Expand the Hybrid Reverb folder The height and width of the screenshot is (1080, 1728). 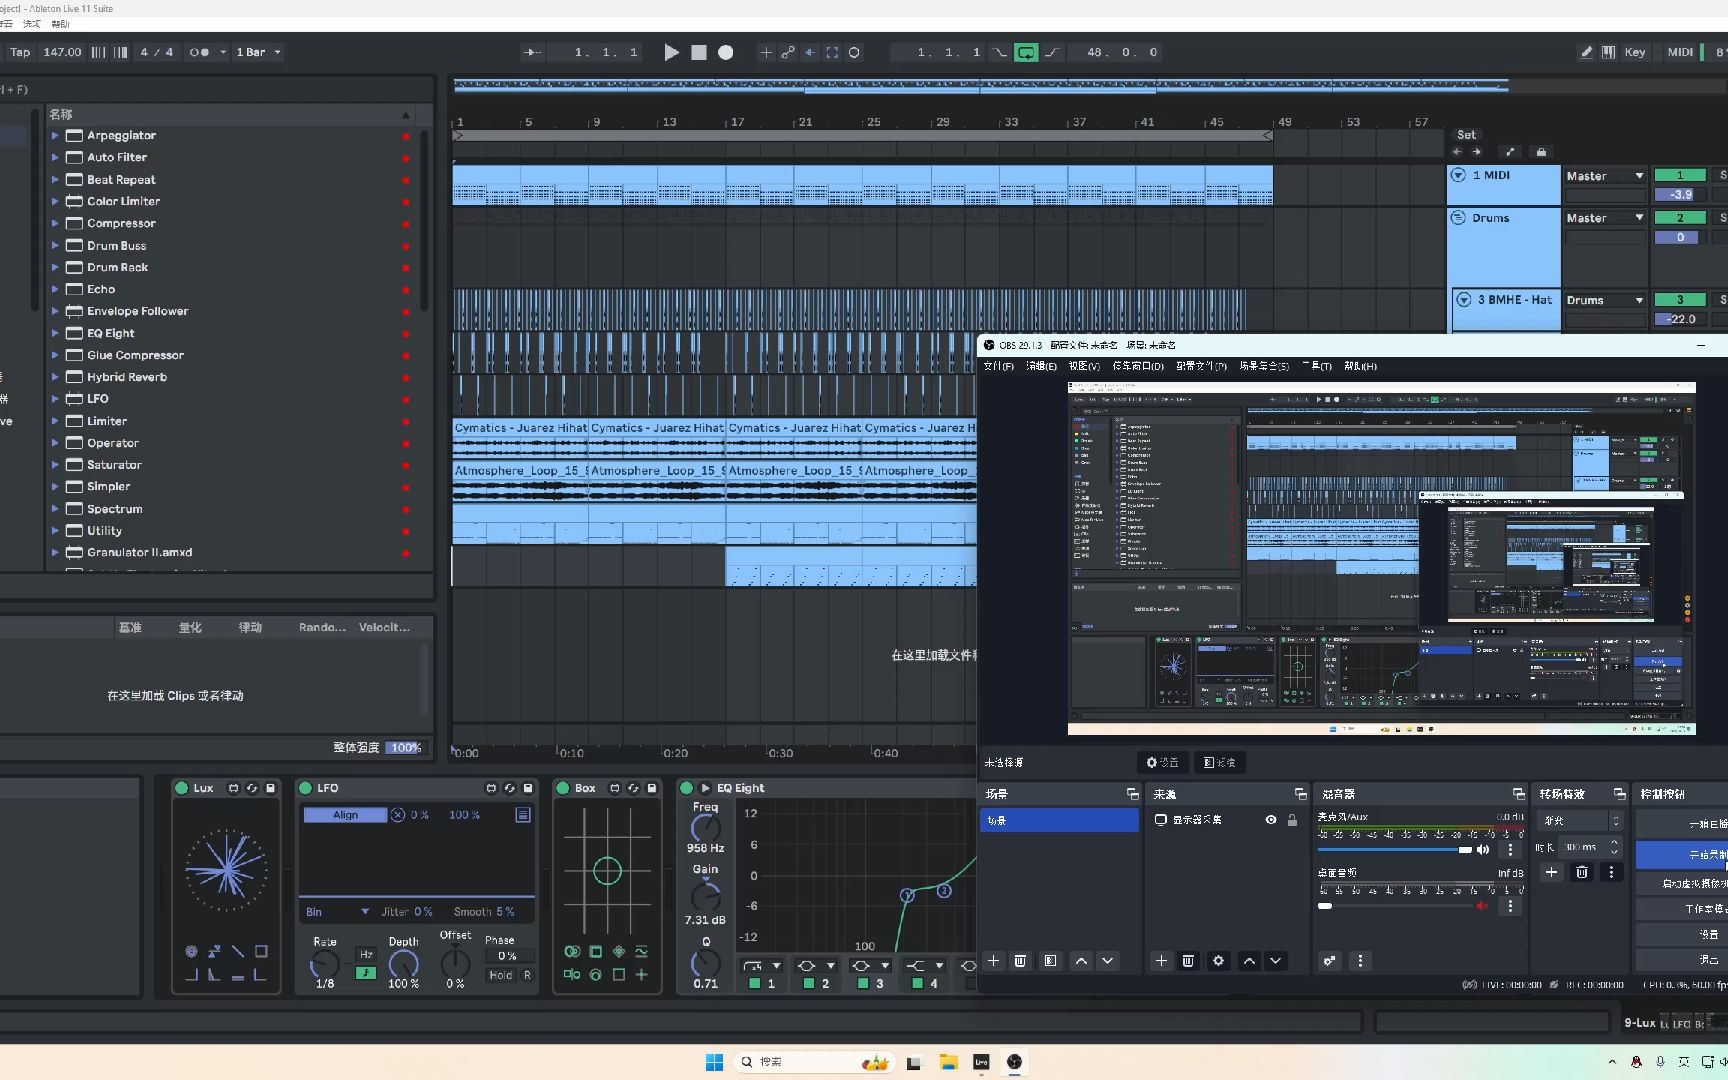point(55,377)
